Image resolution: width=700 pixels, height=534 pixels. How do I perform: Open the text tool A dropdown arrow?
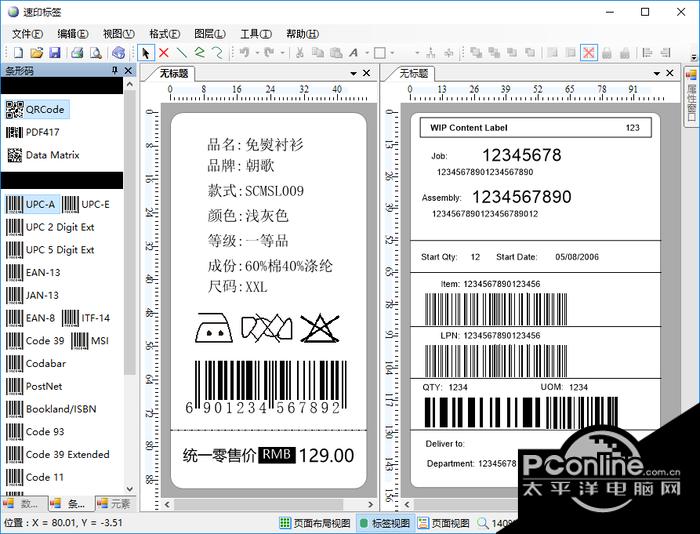367,53
